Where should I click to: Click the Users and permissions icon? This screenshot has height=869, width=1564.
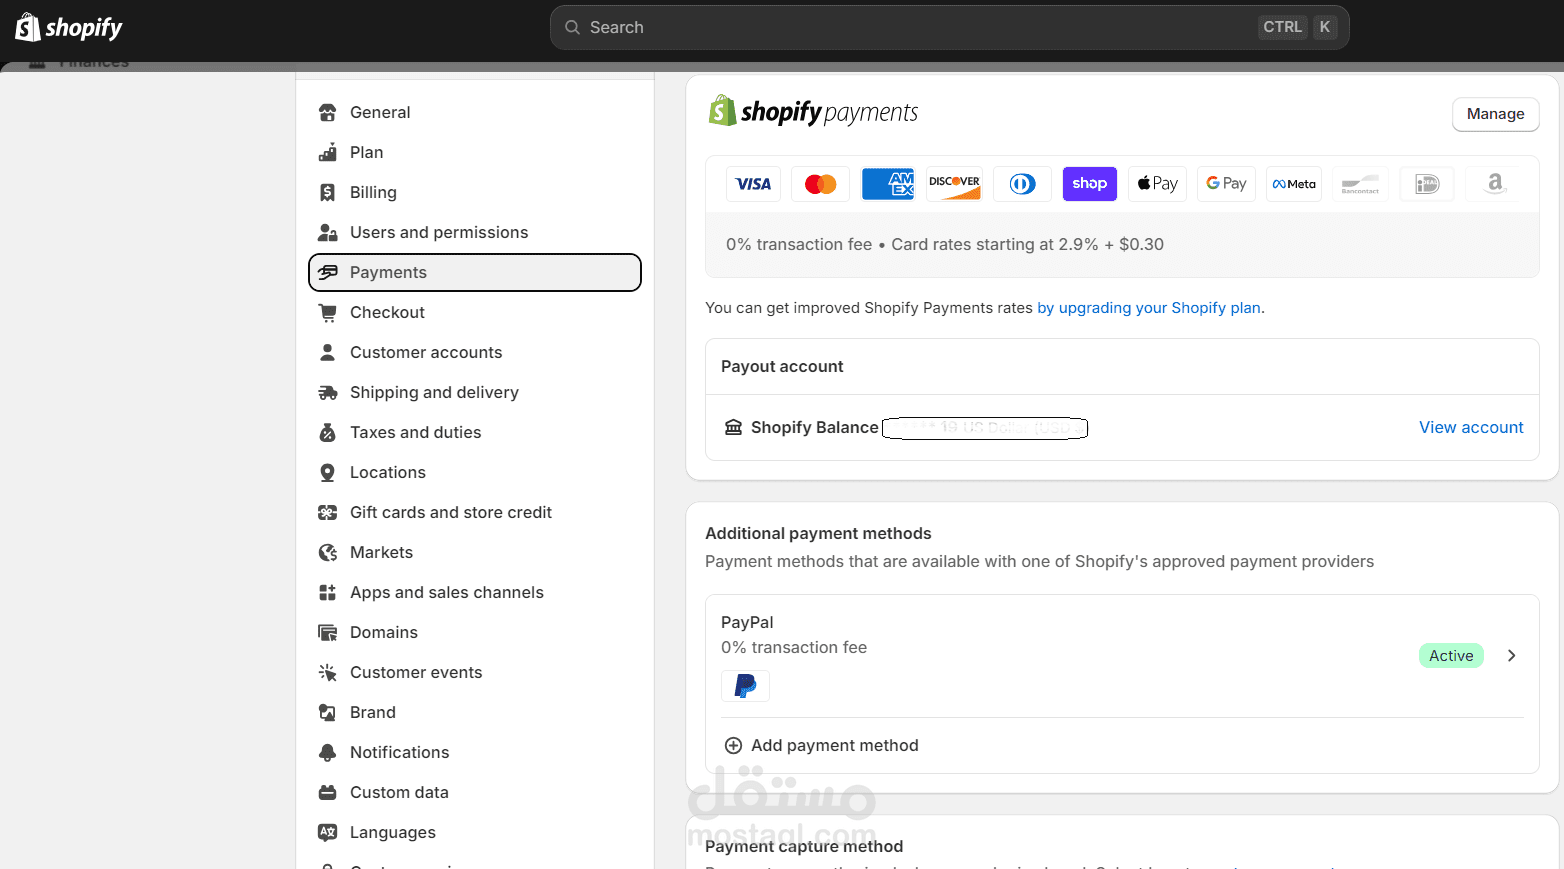point(327,232)
